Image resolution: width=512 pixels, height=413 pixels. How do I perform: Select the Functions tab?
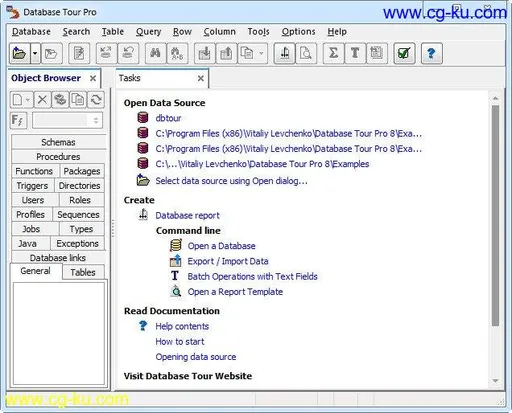point(34,171)
